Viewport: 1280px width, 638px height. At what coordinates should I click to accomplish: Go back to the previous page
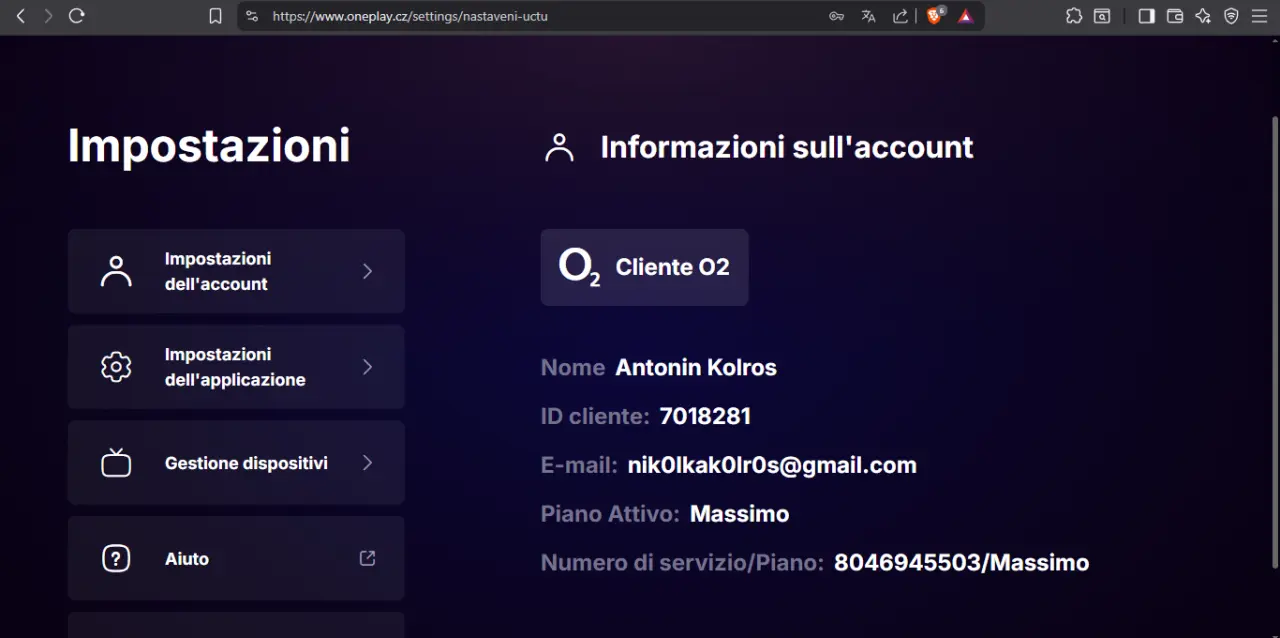point(20,16)
